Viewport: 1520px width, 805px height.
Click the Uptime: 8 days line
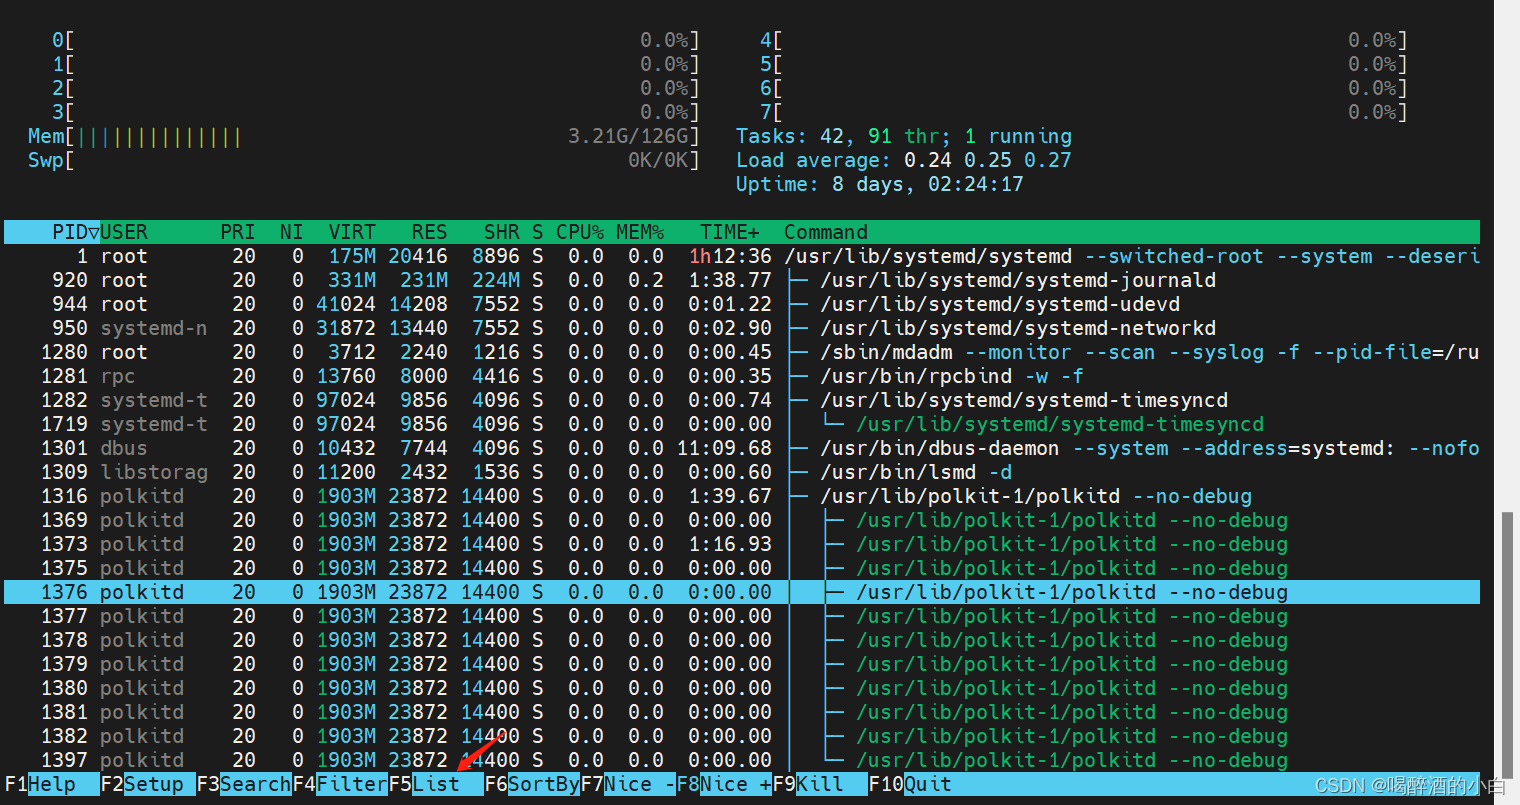(880, 184)
